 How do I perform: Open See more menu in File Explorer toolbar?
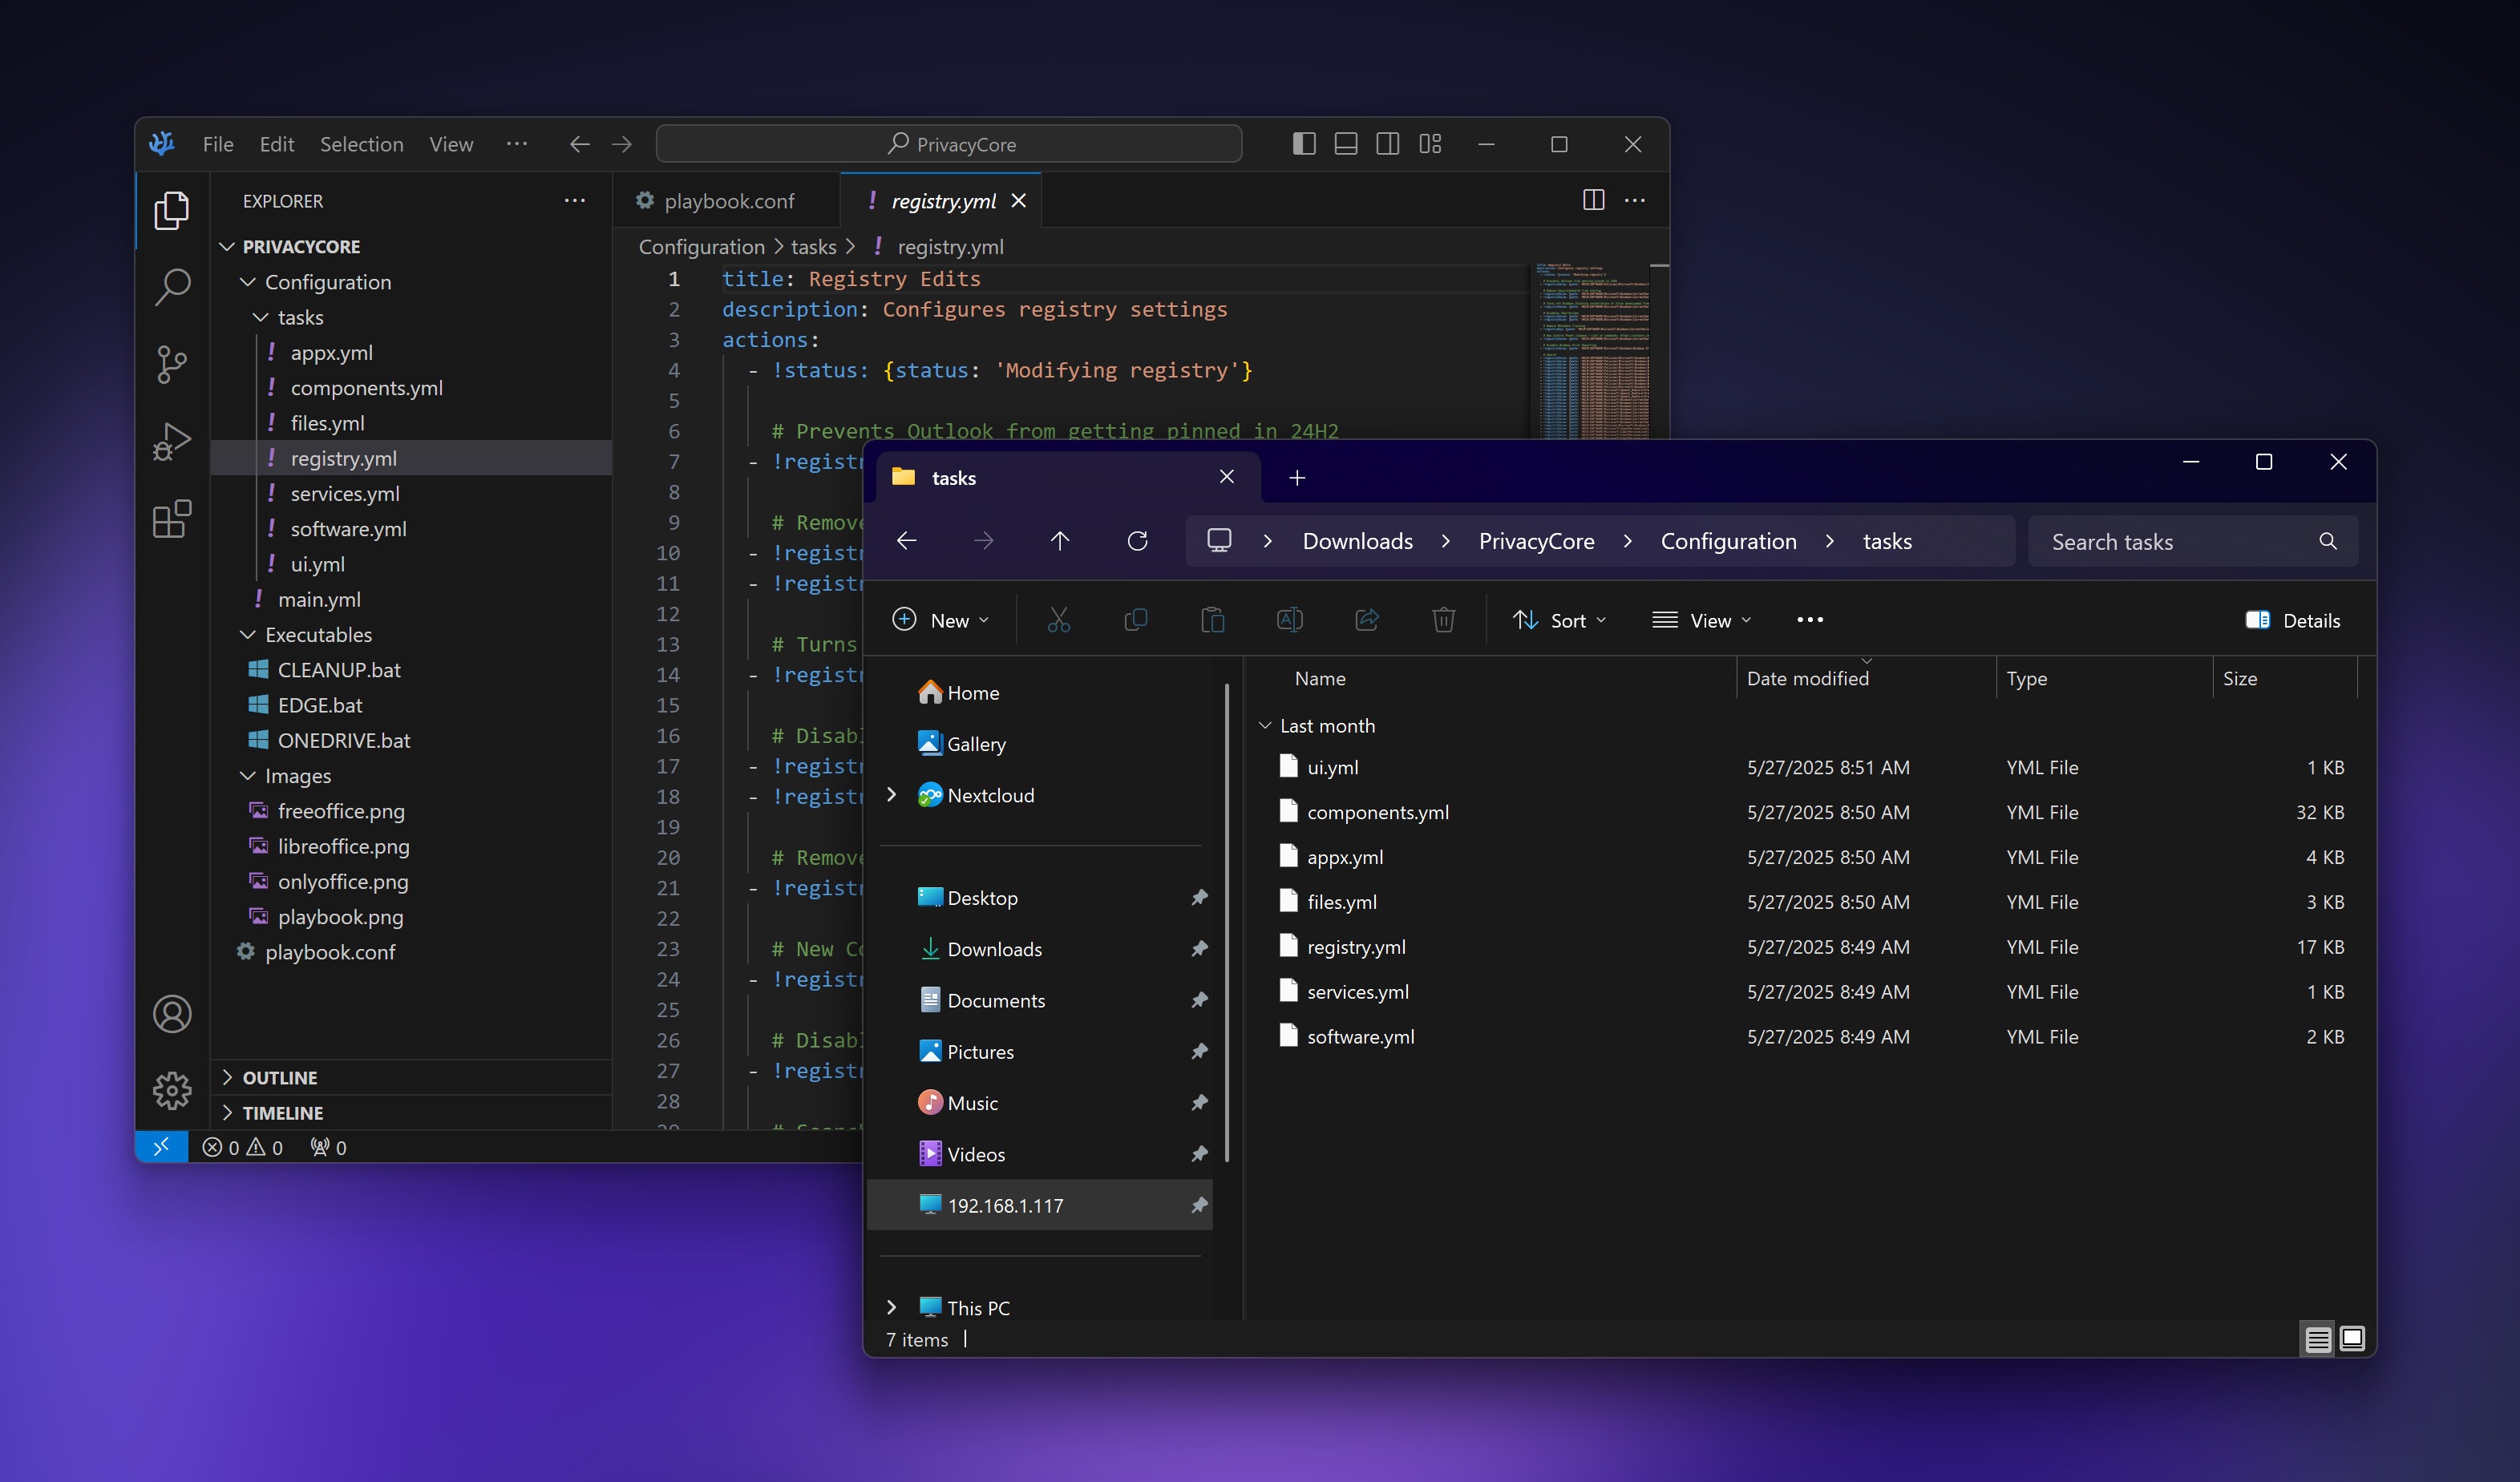click(1809, 620)
